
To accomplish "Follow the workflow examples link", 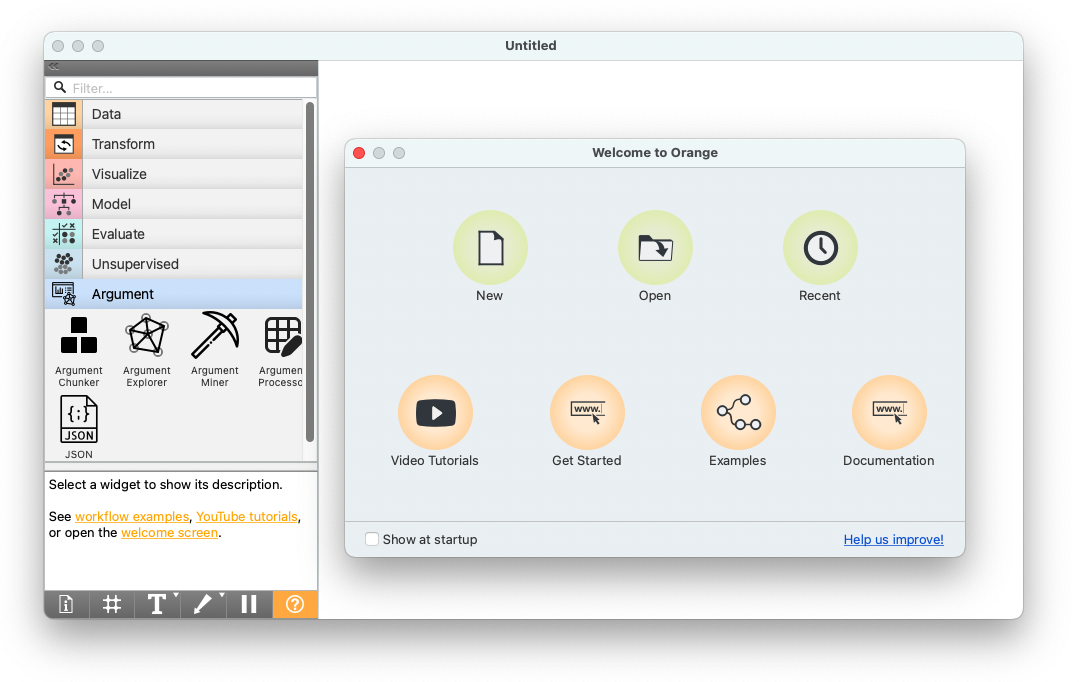I will (131, 516).
